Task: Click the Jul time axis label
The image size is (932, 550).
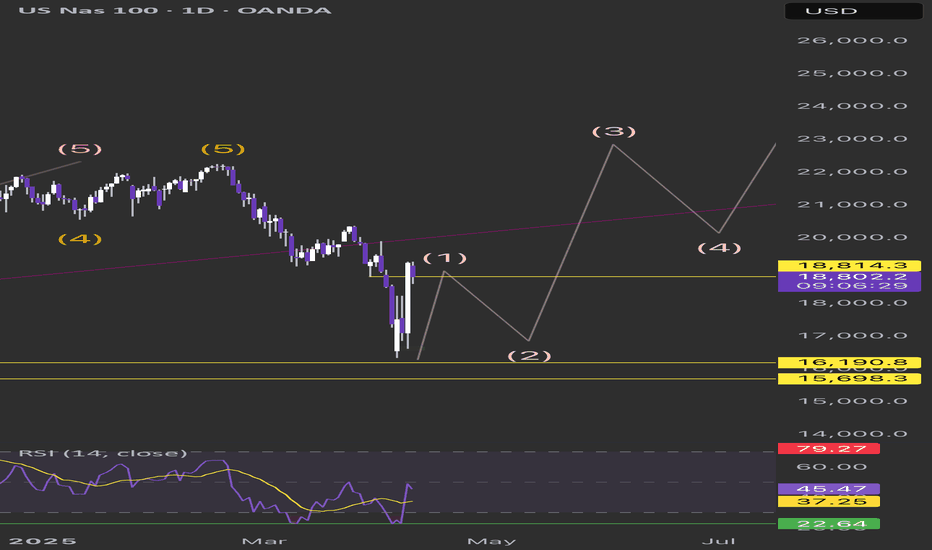Action: pos(719,541)
